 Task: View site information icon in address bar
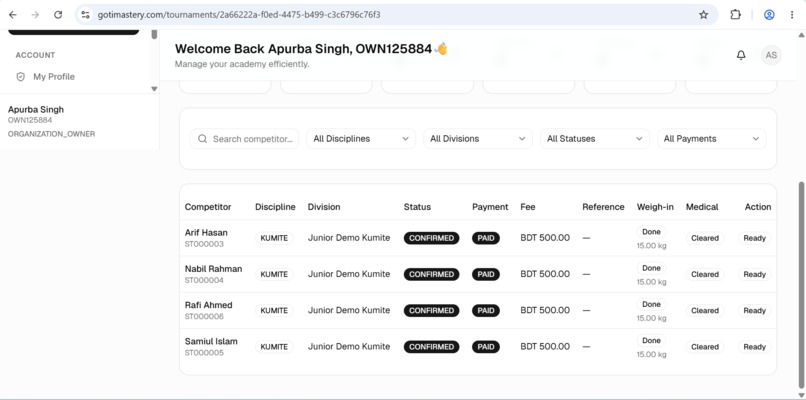pos(86,15)
